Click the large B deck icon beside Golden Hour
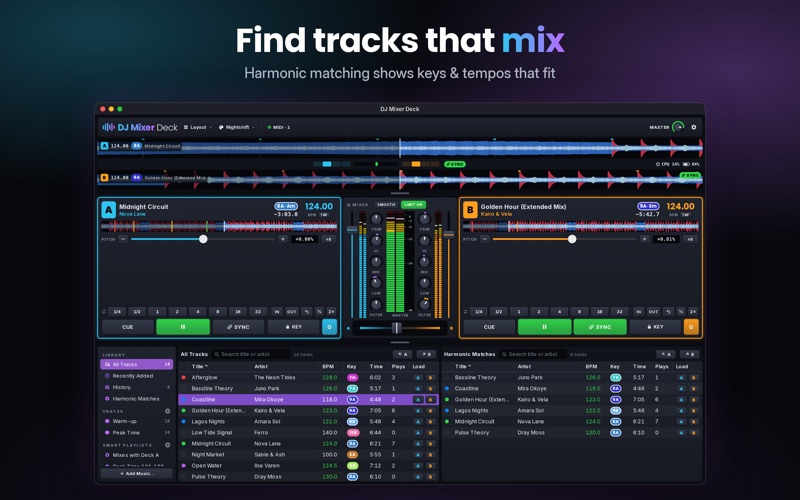This screenshot has height=500, width=800. [x=470, y=210]
